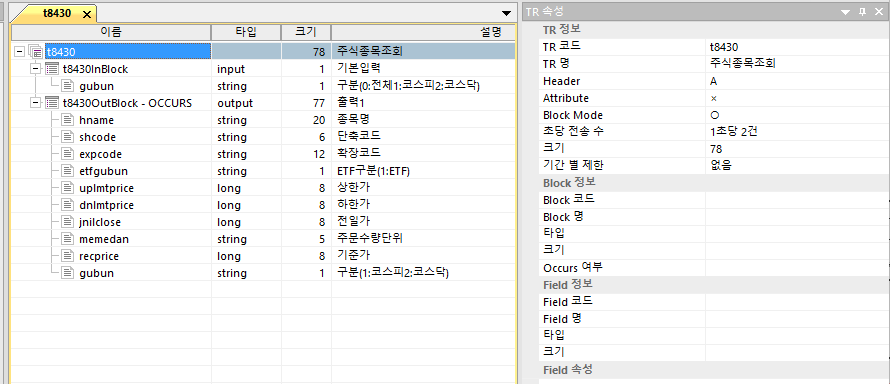Viewport: 890px width, 384px height.
Task: Click the Occurs 여부 value field
Action: pos(796,268)
